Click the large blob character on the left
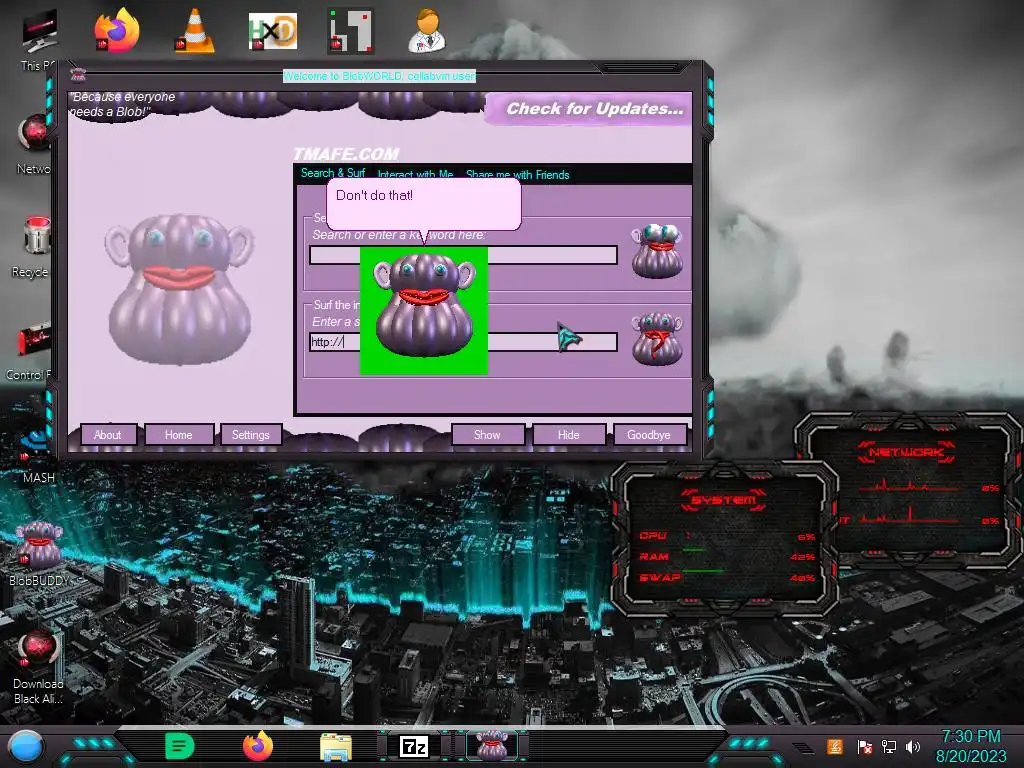1024x768 pixels. [179, 289]
